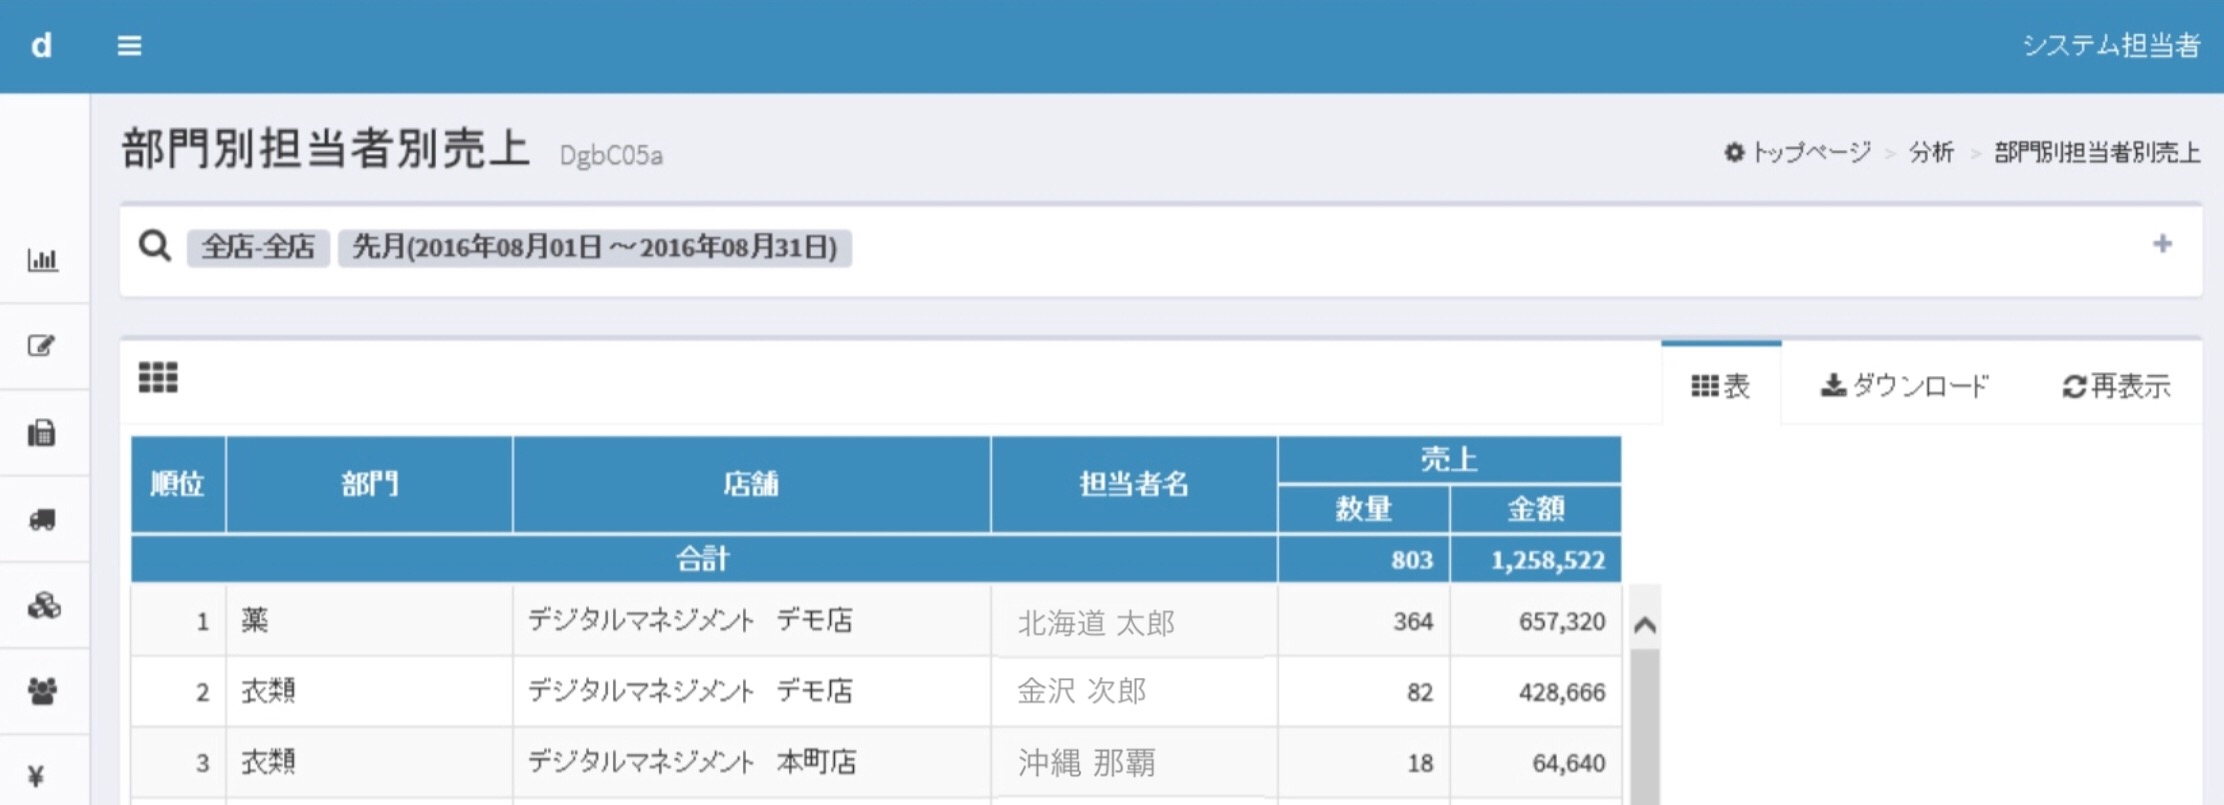Click staff name 沖縄 那覇
The height and width of the screenshot is (805, 2224).
[1087, 763]
